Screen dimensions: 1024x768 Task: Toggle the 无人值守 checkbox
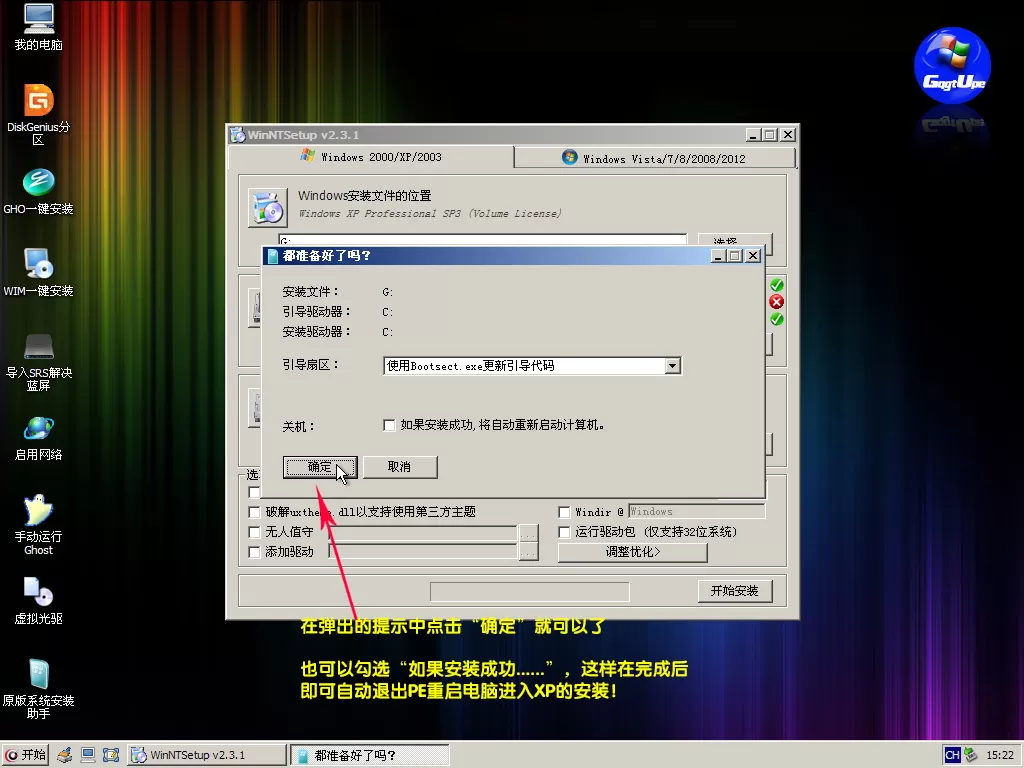254,533
